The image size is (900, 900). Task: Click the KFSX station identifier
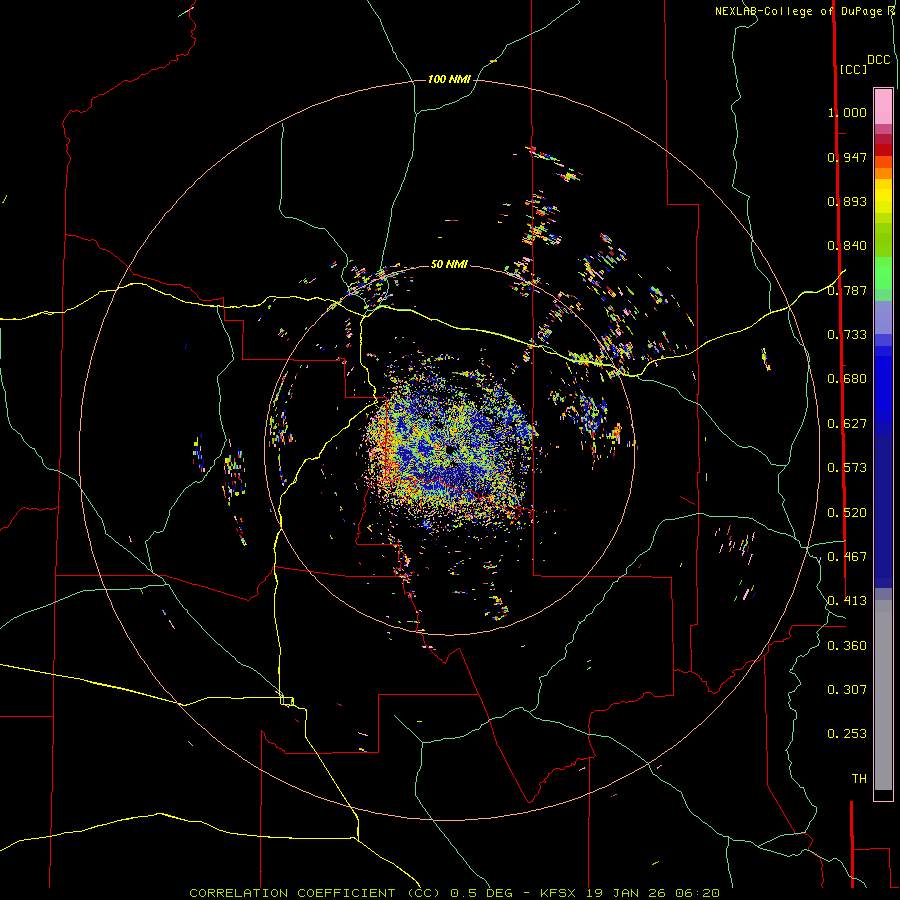557,893
